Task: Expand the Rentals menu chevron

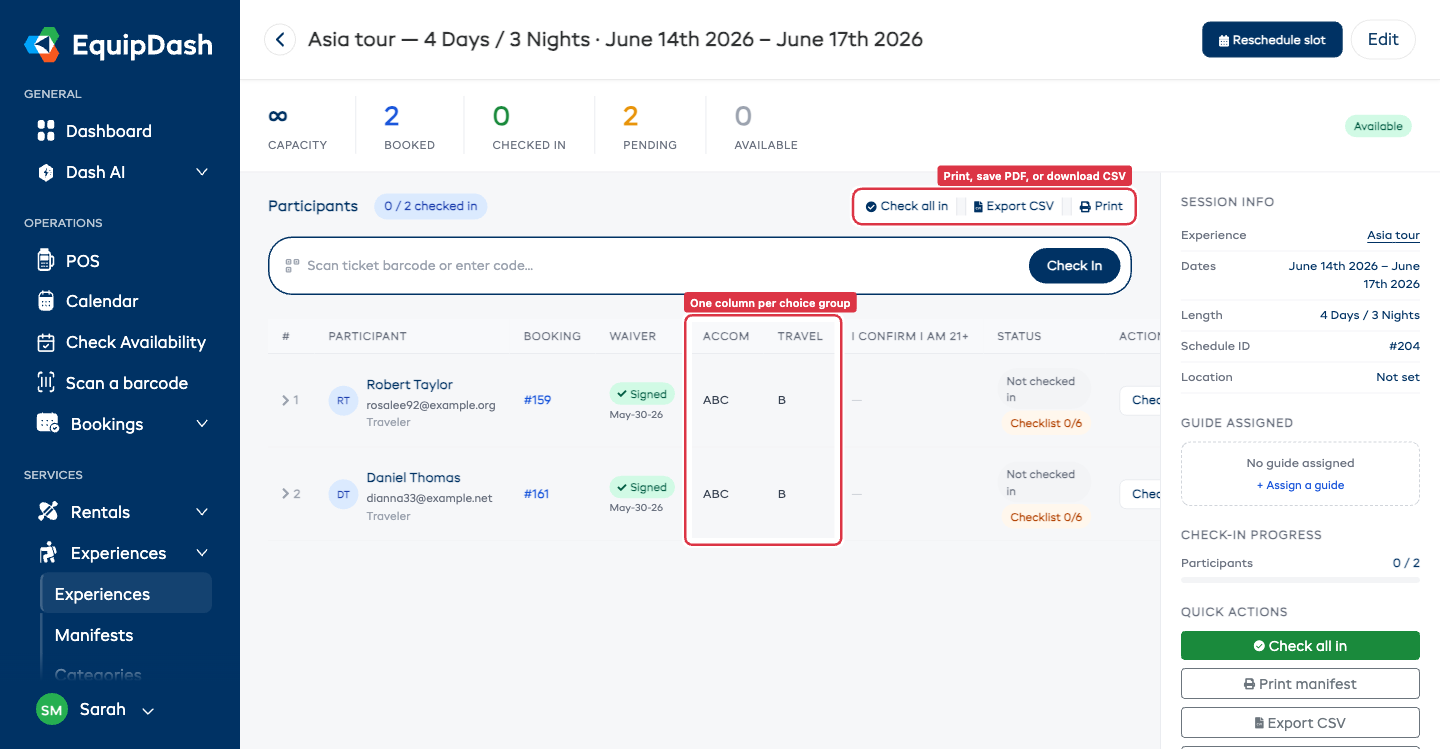Action: (x=202, y=512)
